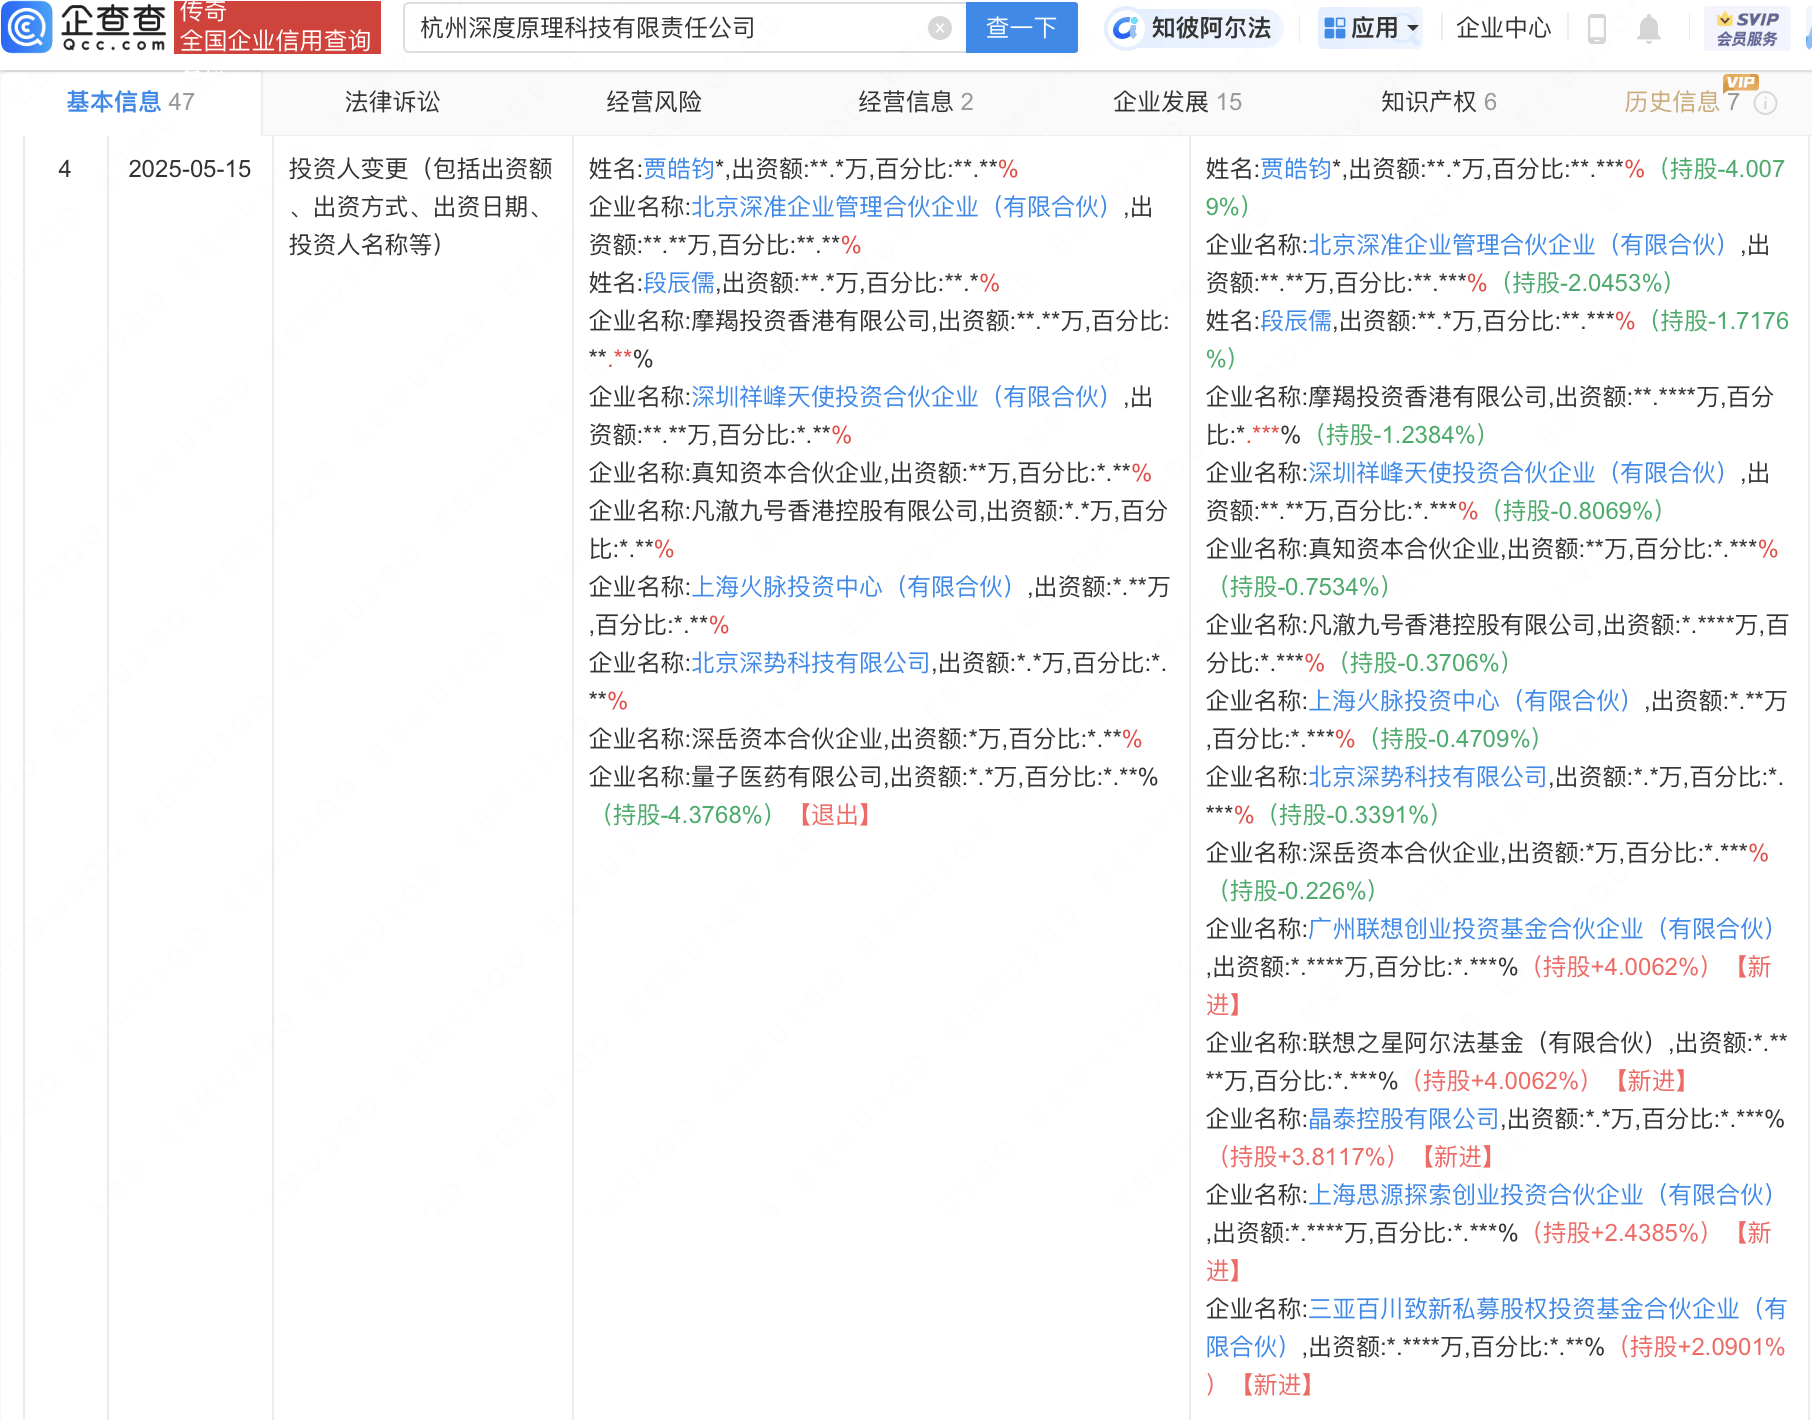Click the info icon beside 历史信息
The width and height of the screenshot is (1812, 1420).
(1764, 101)
